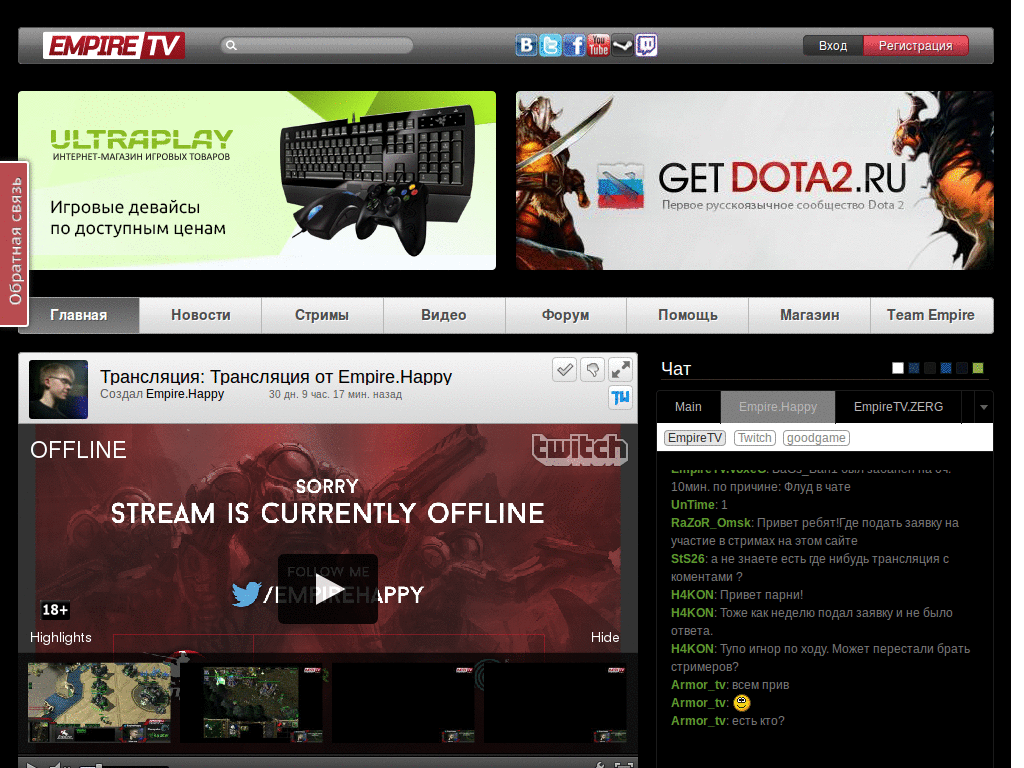Open the fourth highlight thumbnail
This screenshot has width=1024, height=768.
pos(556,703)
